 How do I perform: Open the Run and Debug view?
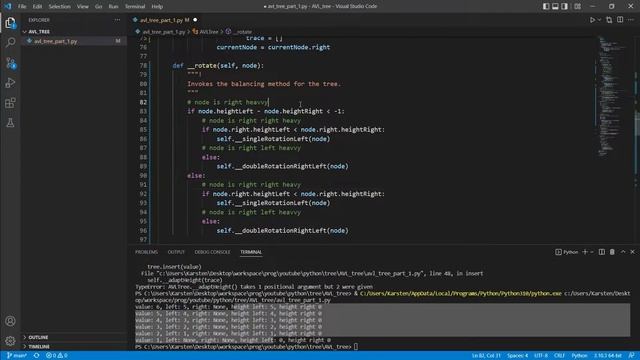10,83
